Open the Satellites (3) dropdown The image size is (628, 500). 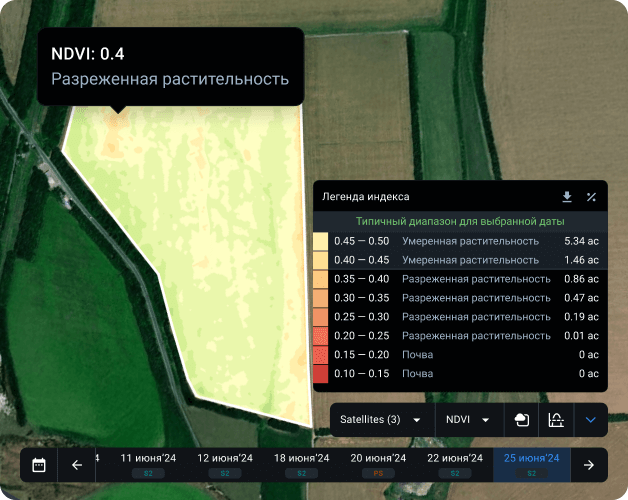click(x=381, y=420)
